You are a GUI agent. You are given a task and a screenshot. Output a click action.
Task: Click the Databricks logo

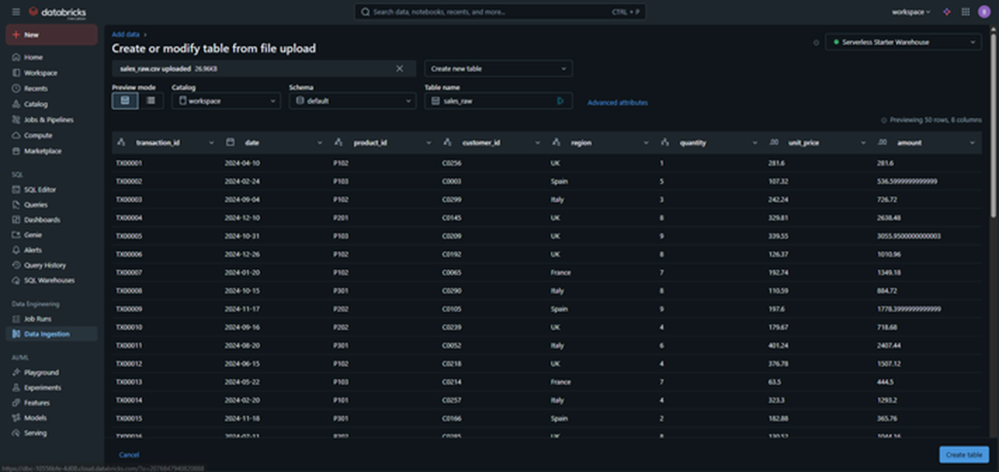57,12
